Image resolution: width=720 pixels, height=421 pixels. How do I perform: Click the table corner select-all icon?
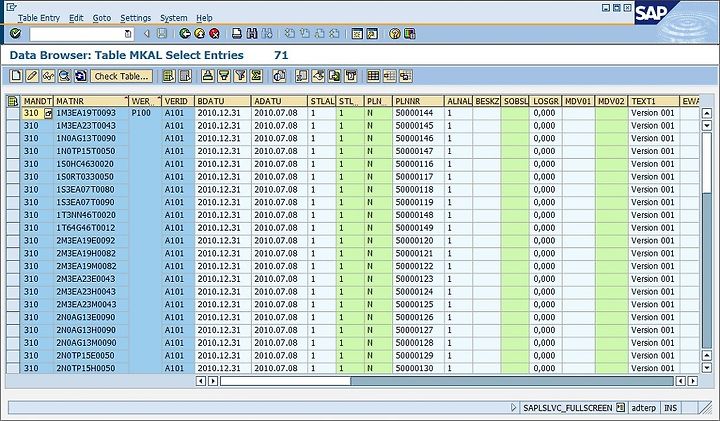click(13, 101)
